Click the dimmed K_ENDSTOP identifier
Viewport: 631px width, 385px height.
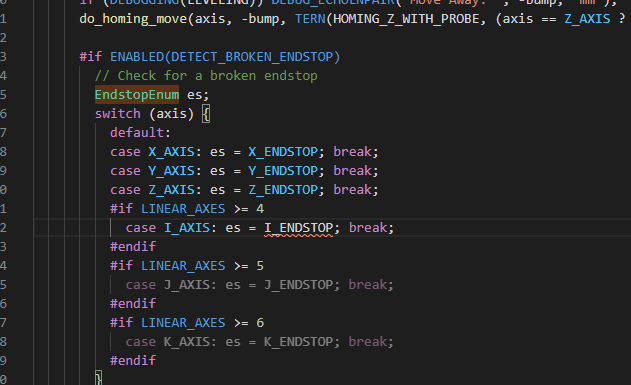click(299, 342)
